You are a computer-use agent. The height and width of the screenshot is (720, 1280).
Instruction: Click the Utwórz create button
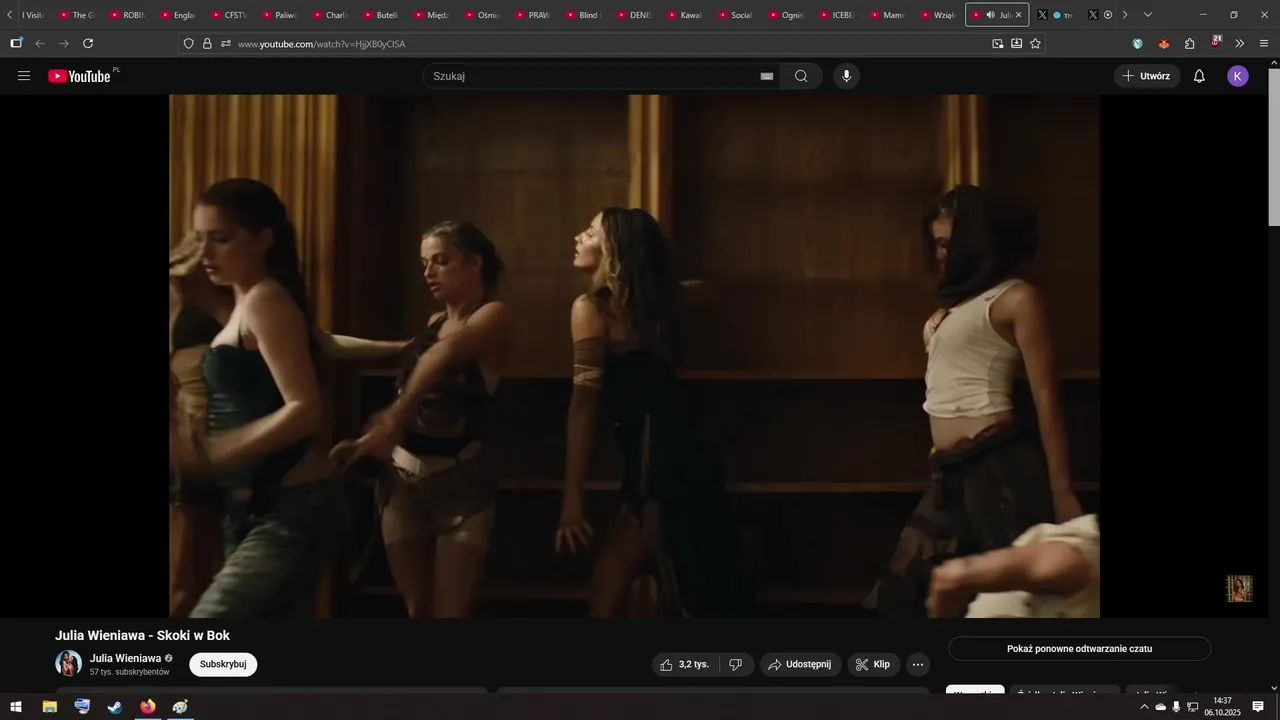click(1146, 76)
